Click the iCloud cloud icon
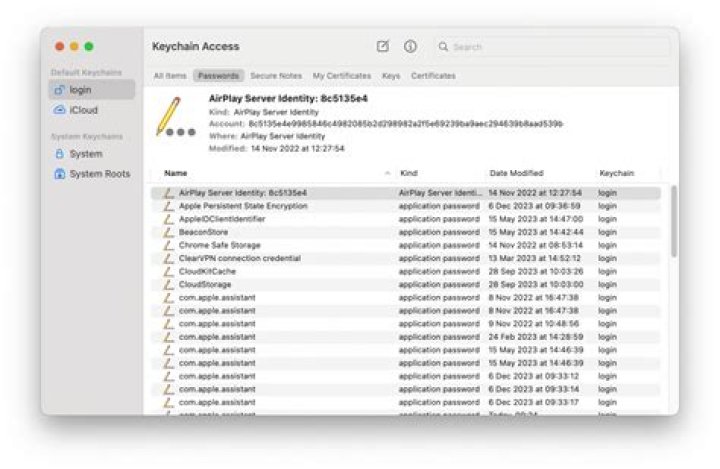This screenshot has height=469, width=720. coord(59,110)
